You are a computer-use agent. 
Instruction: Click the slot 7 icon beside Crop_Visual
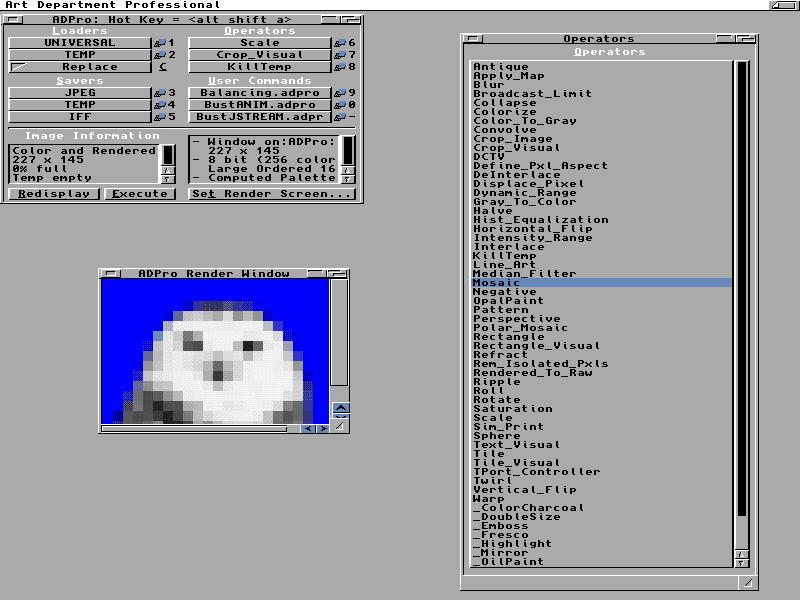(x=340, y=55)
